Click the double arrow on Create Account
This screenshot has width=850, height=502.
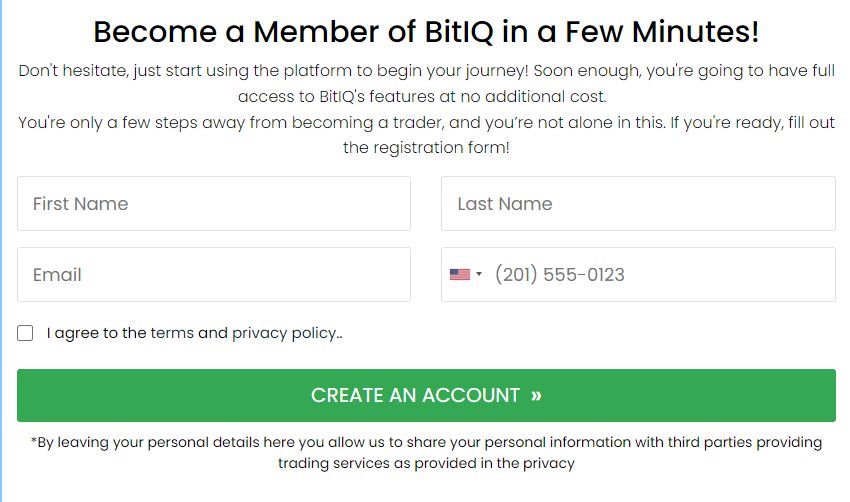point(536,395)
